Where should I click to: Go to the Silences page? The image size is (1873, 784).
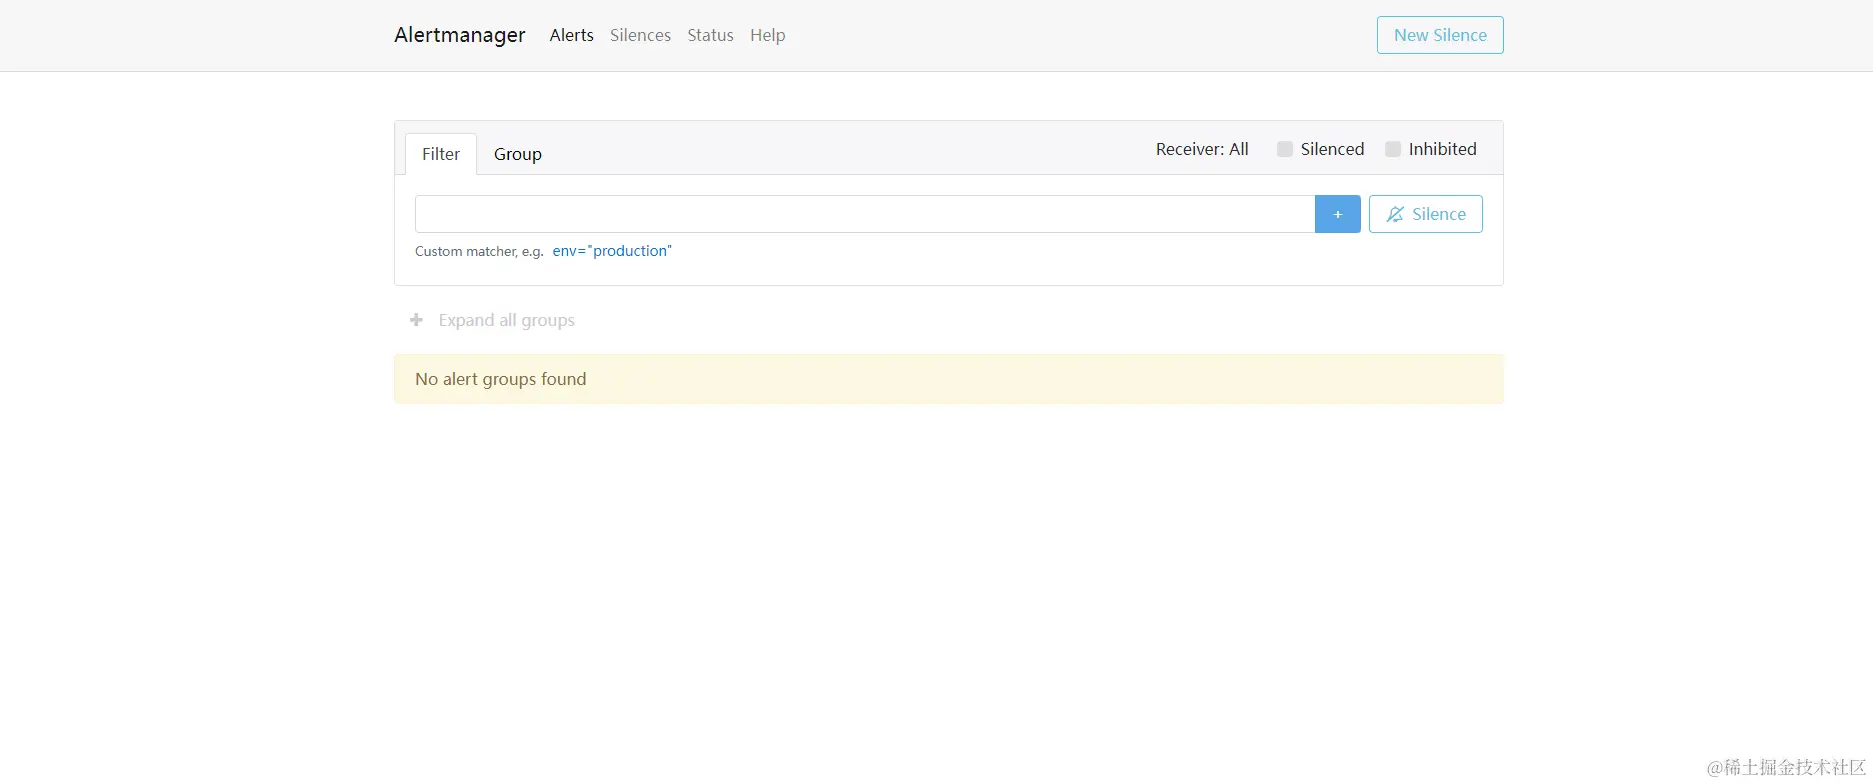tap(640, 35)
